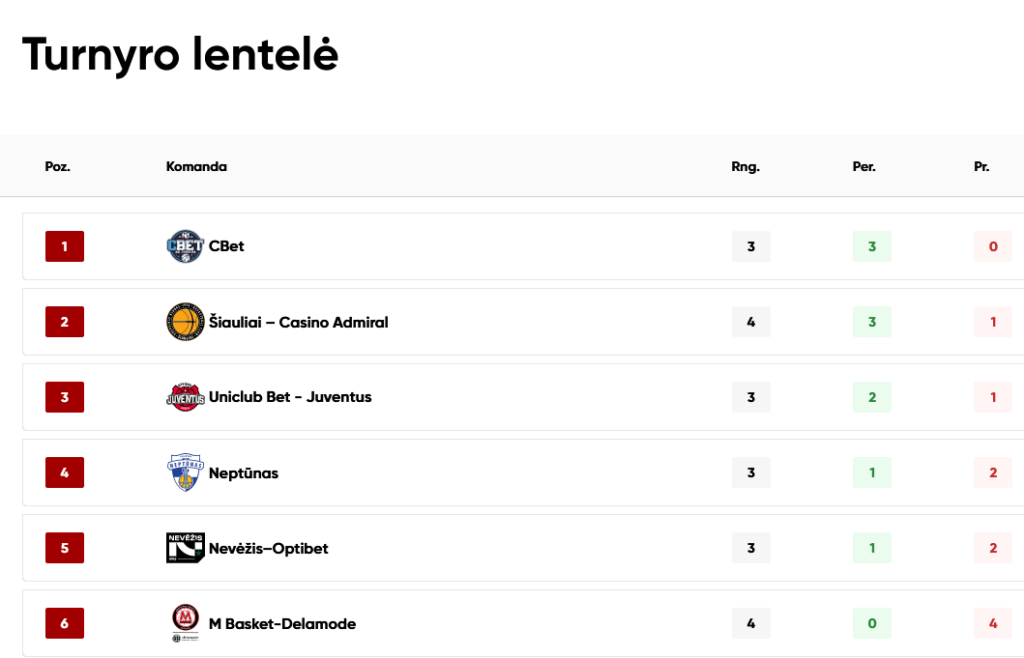Click the Nevėžis-Optibet logo

[x=185, y=548]
